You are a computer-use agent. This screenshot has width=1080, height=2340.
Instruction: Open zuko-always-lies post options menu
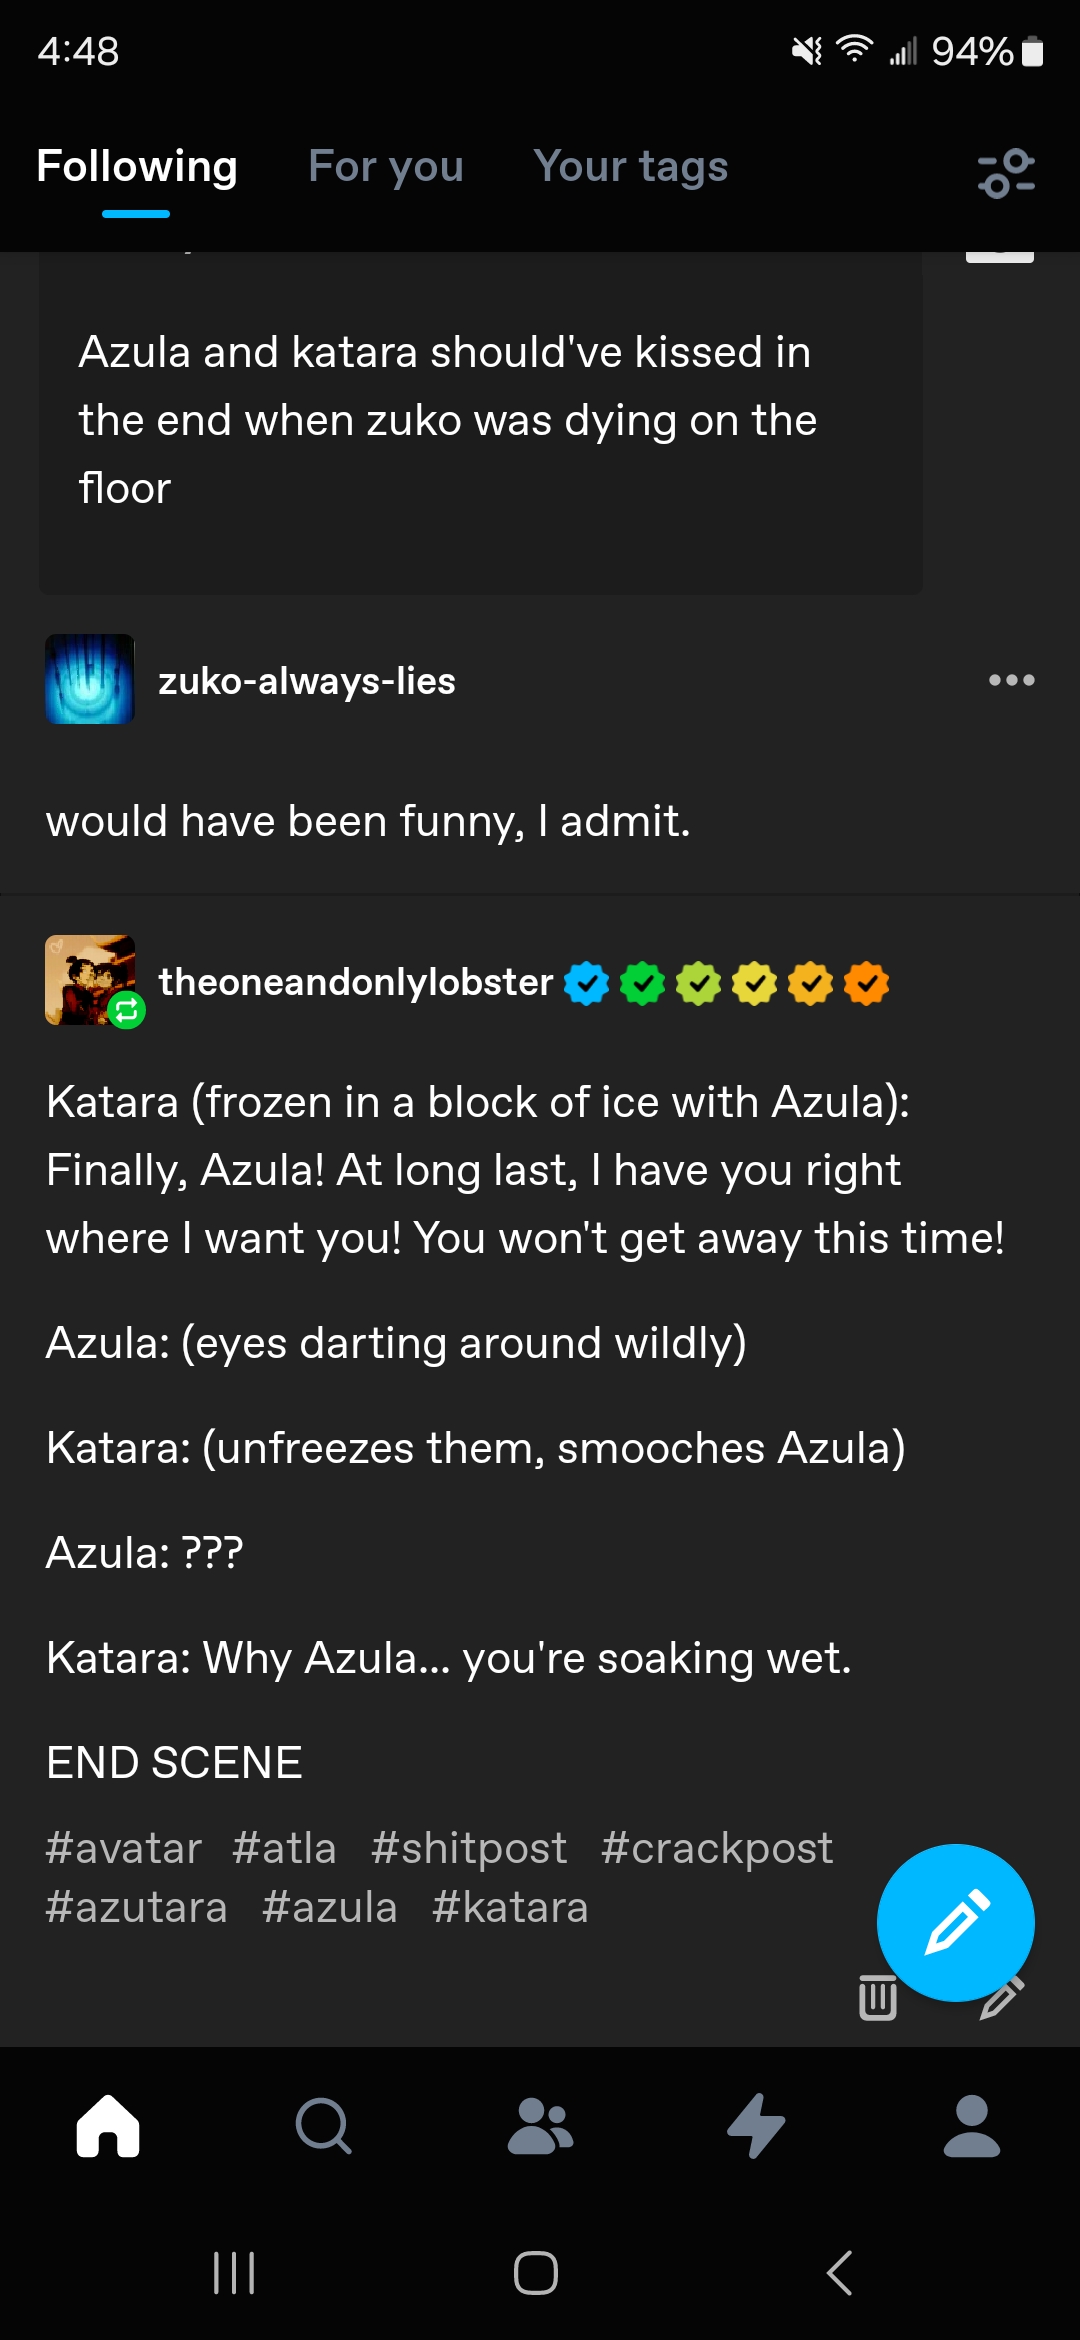tap(1011, 680)
